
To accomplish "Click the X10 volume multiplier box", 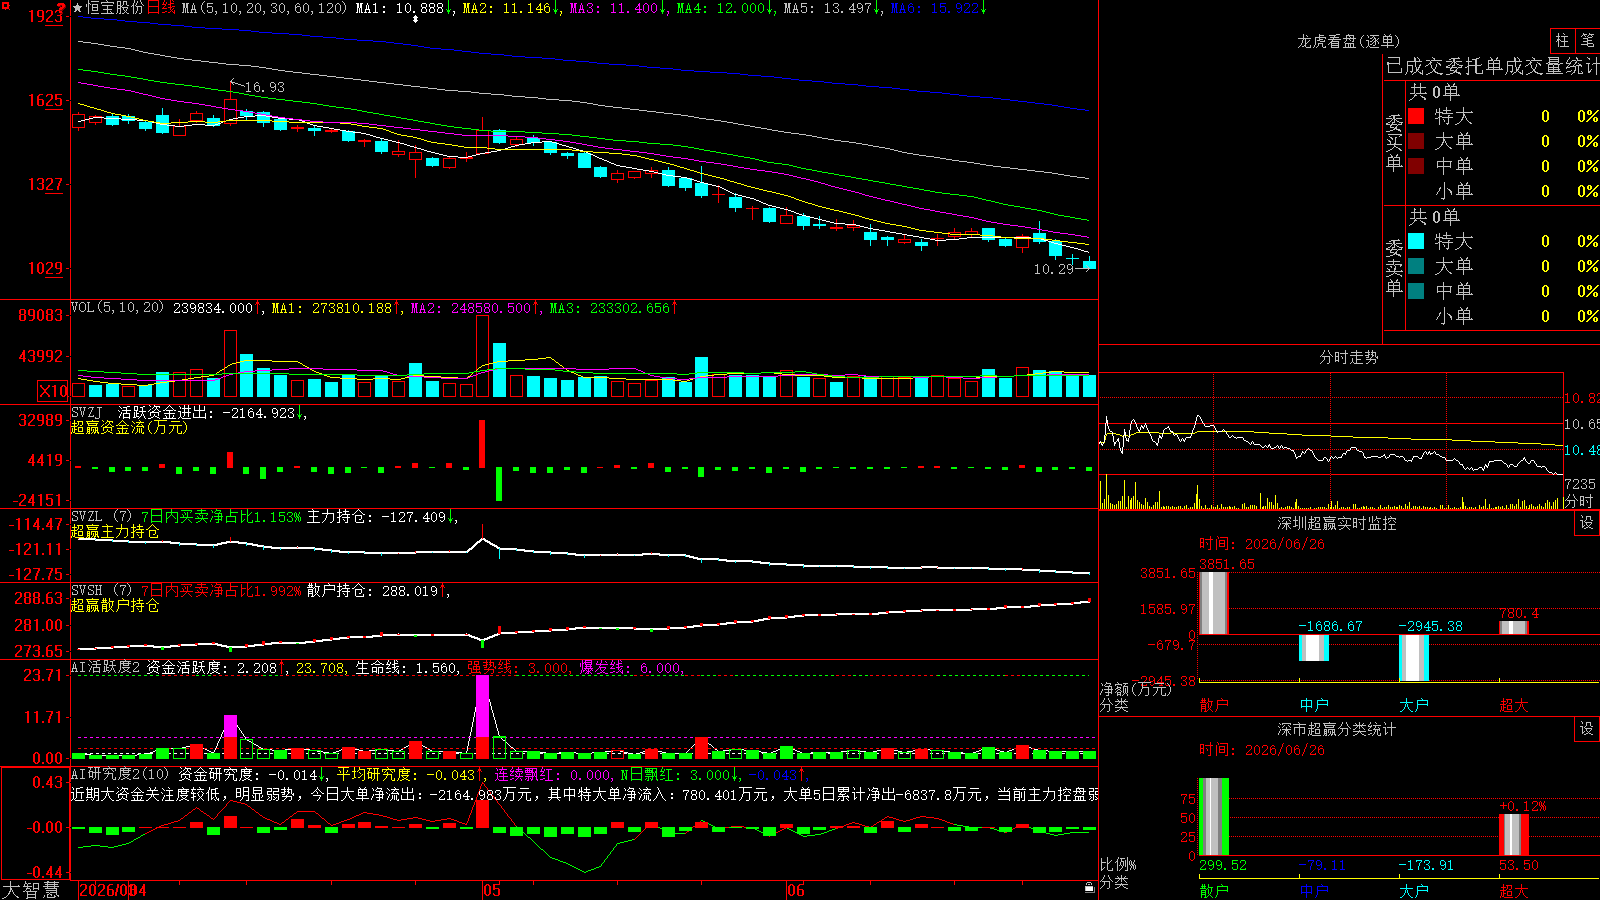I will point(53,391).
